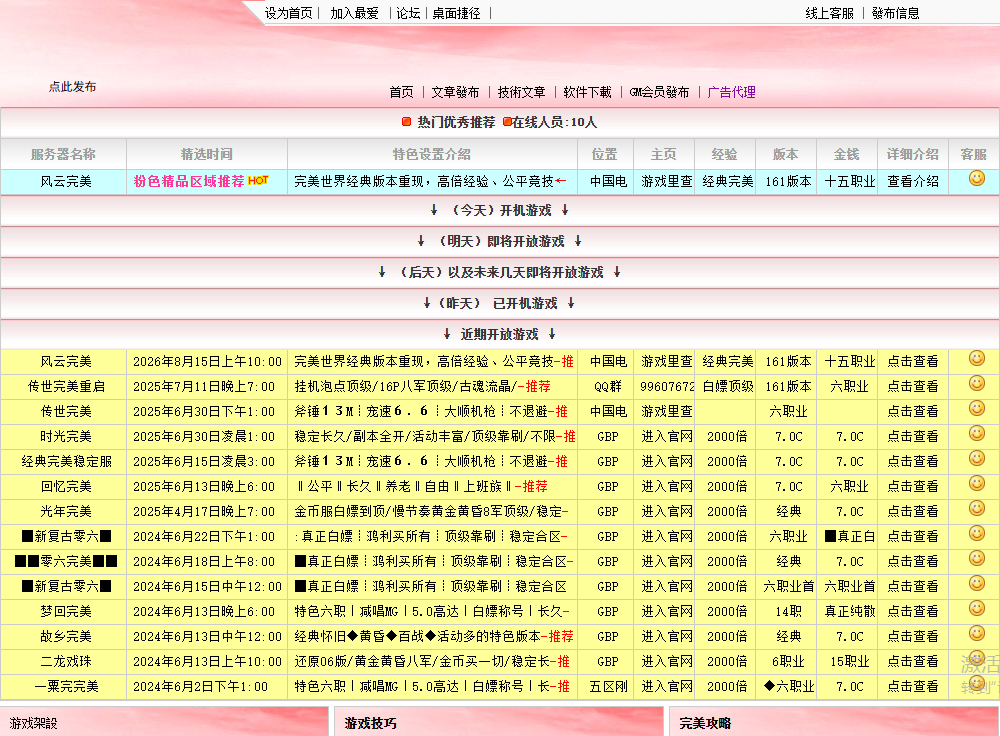Open 线上客服 in the top bar
Viewport: 1000px width, 736px height.
pos(829,13)
